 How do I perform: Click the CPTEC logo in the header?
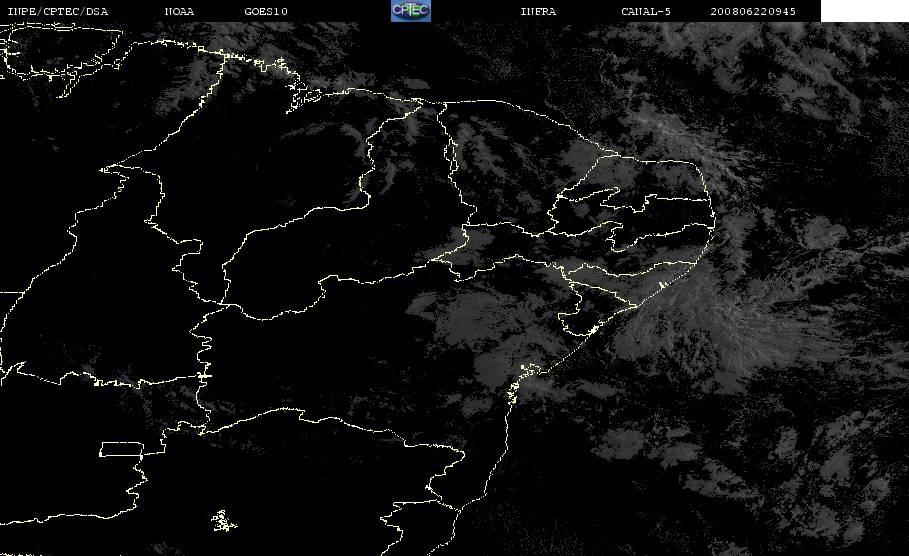pyautogui.click(x=410, y=10)
